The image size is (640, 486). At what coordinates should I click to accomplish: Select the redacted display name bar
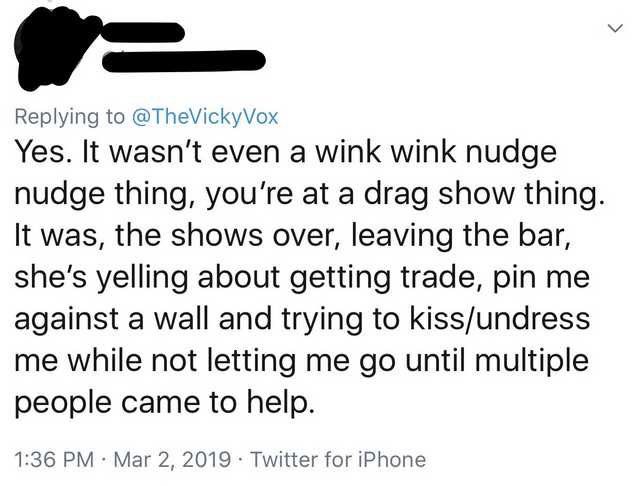click(142, 31)
